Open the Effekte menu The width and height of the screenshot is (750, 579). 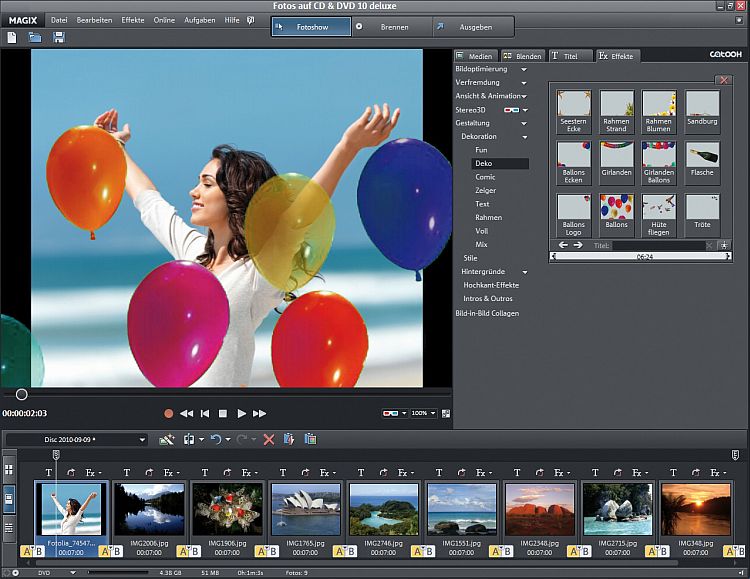pyautogui.click(x=132, y=20)
